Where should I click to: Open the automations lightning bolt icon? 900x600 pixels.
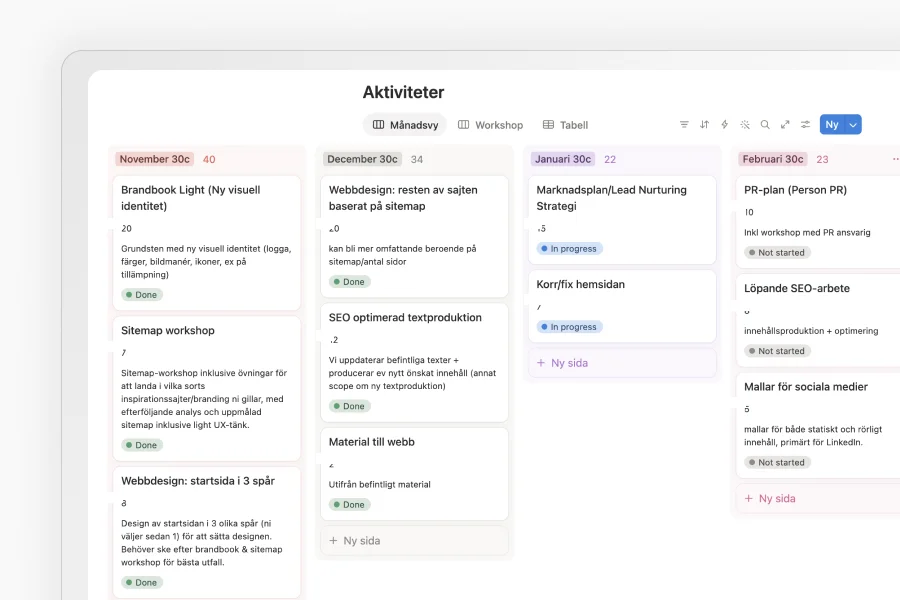(x=724, y=125)
